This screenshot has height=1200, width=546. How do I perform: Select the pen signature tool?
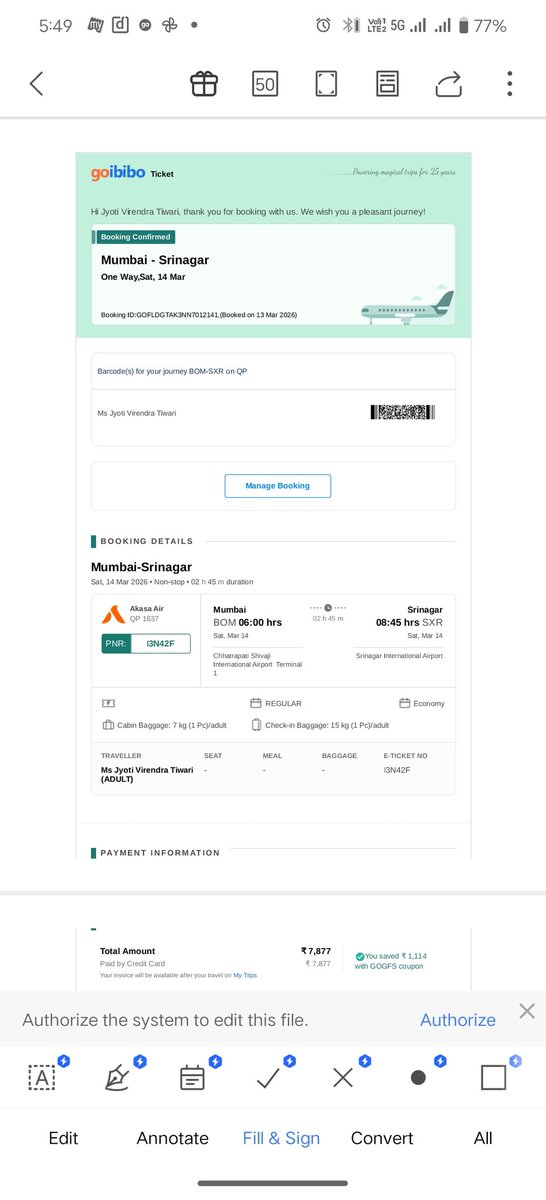(x=117, y=1077)
